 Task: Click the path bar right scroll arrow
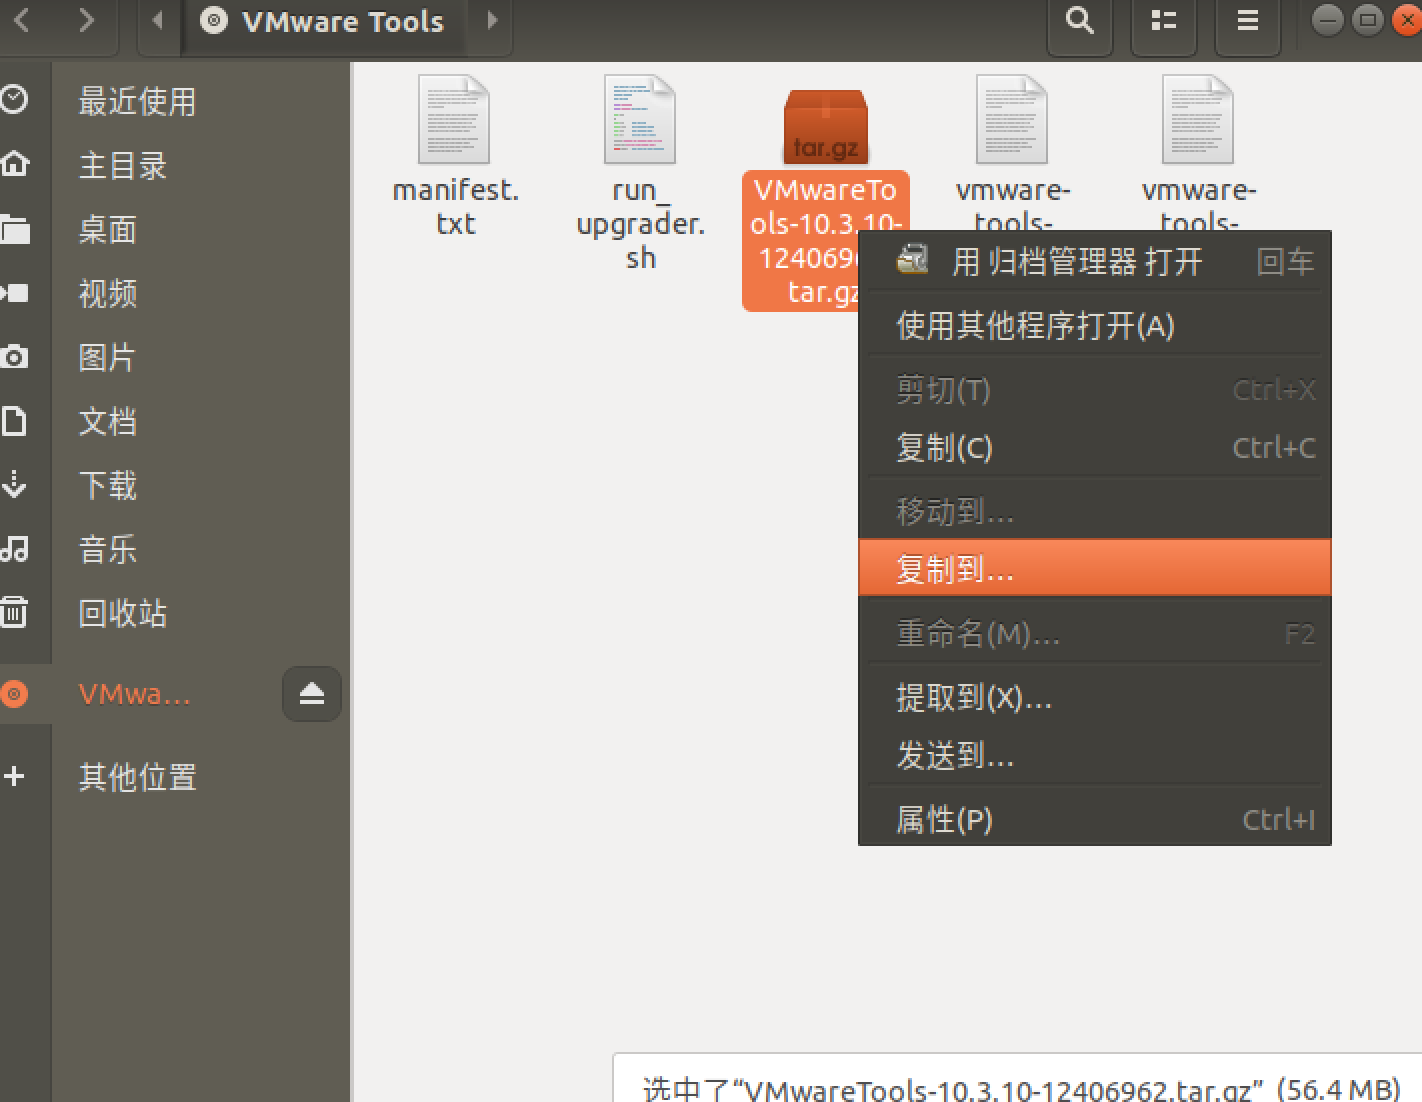coord(491,20)
